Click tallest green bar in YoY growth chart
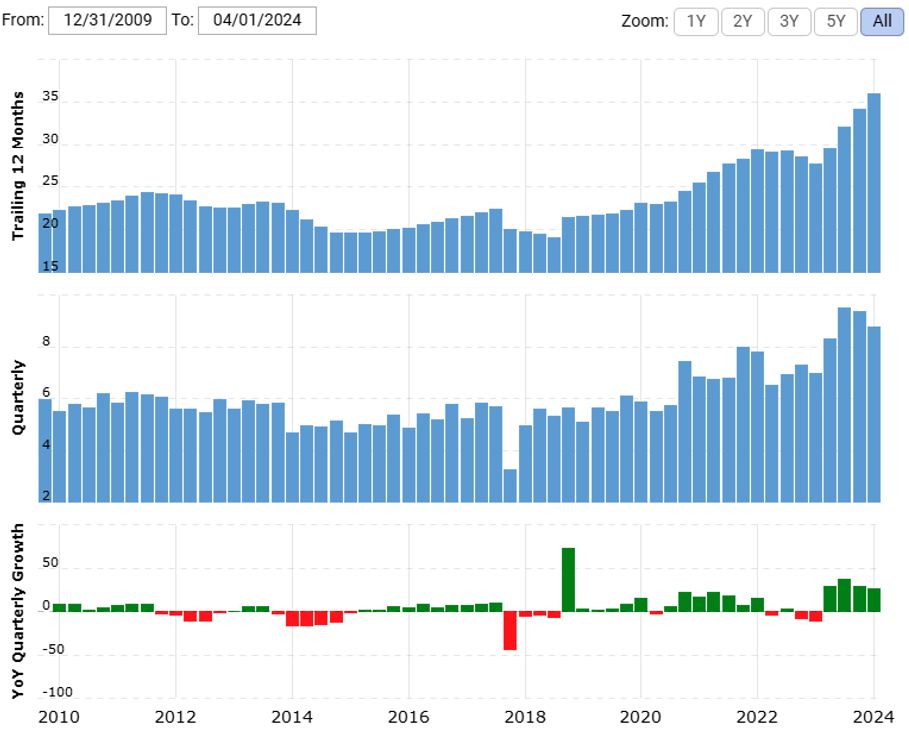The image size is (909, 732). [568, 580]
